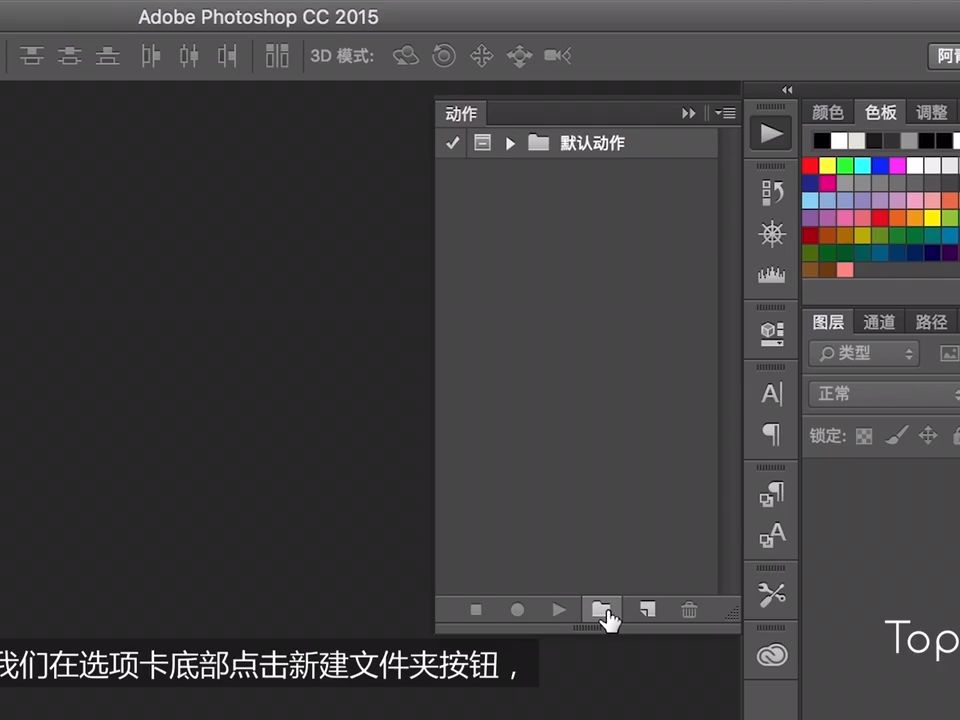Click the Delete action trash icon
The height and width of the screenshot is (720, 960).
[689, 610]
